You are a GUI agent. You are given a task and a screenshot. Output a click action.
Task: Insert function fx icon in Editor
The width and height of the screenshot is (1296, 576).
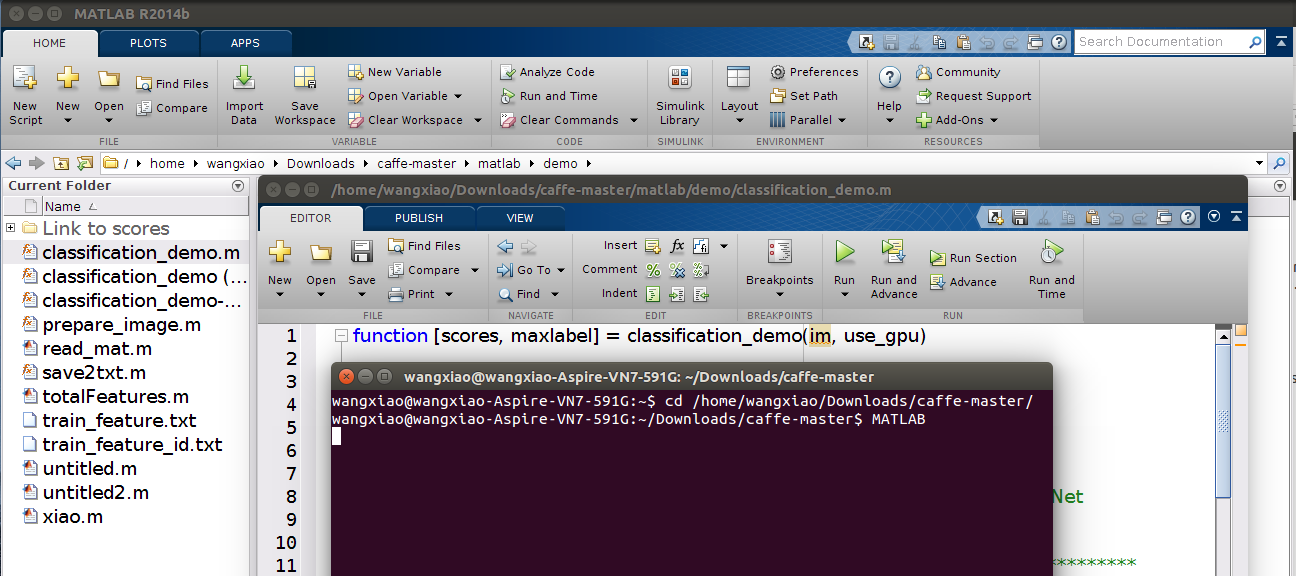pyautogui.click(x=677, y=246)
